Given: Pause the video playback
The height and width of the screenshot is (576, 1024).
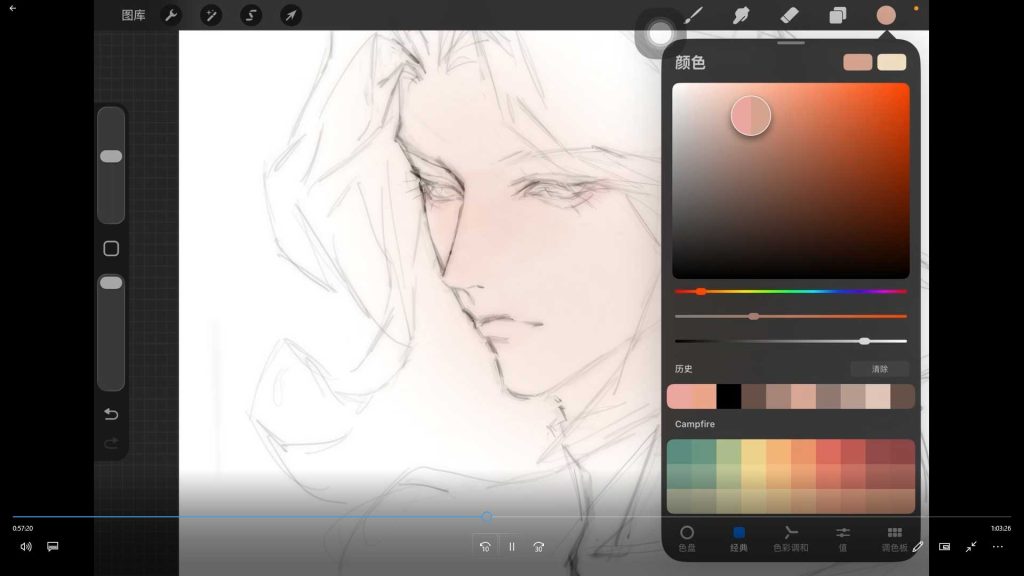Looking at the screenshot, I should point(512,547).
